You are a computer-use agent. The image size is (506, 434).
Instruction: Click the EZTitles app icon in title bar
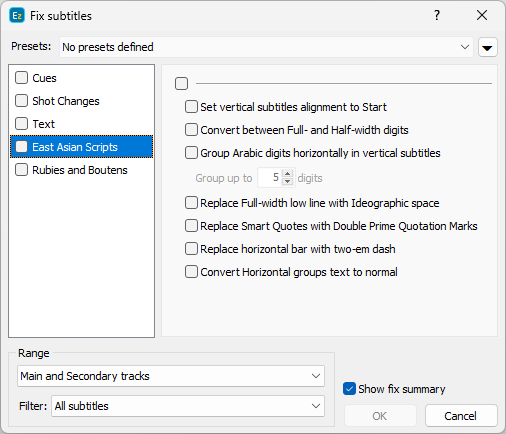17,16
